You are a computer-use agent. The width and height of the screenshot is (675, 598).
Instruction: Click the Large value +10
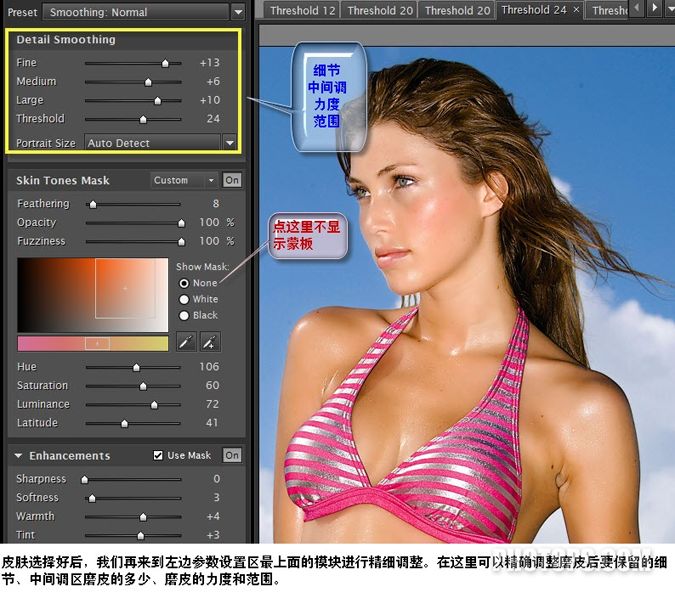[210, 100]
